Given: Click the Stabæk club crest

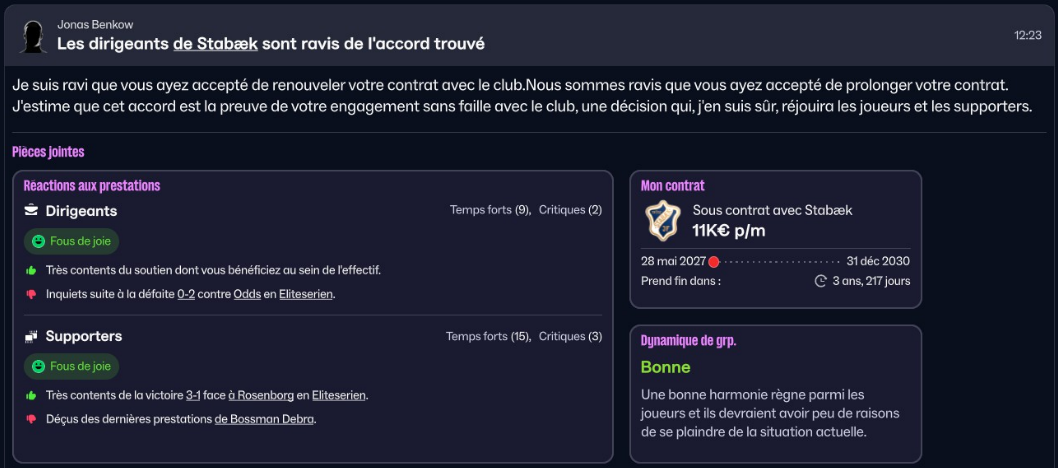Looking at the screenshot, I should [662, 220].
